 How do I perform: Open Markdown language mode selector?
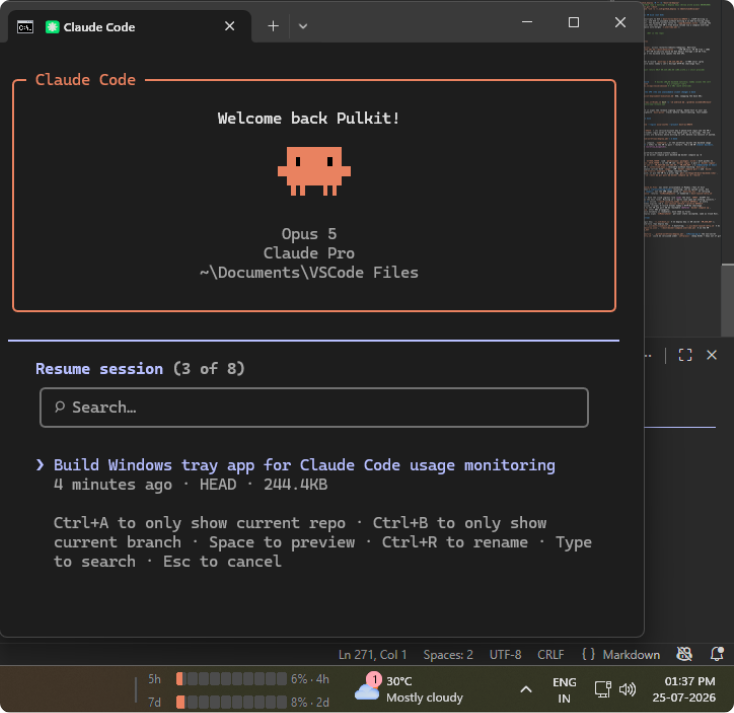pos(631,654)
